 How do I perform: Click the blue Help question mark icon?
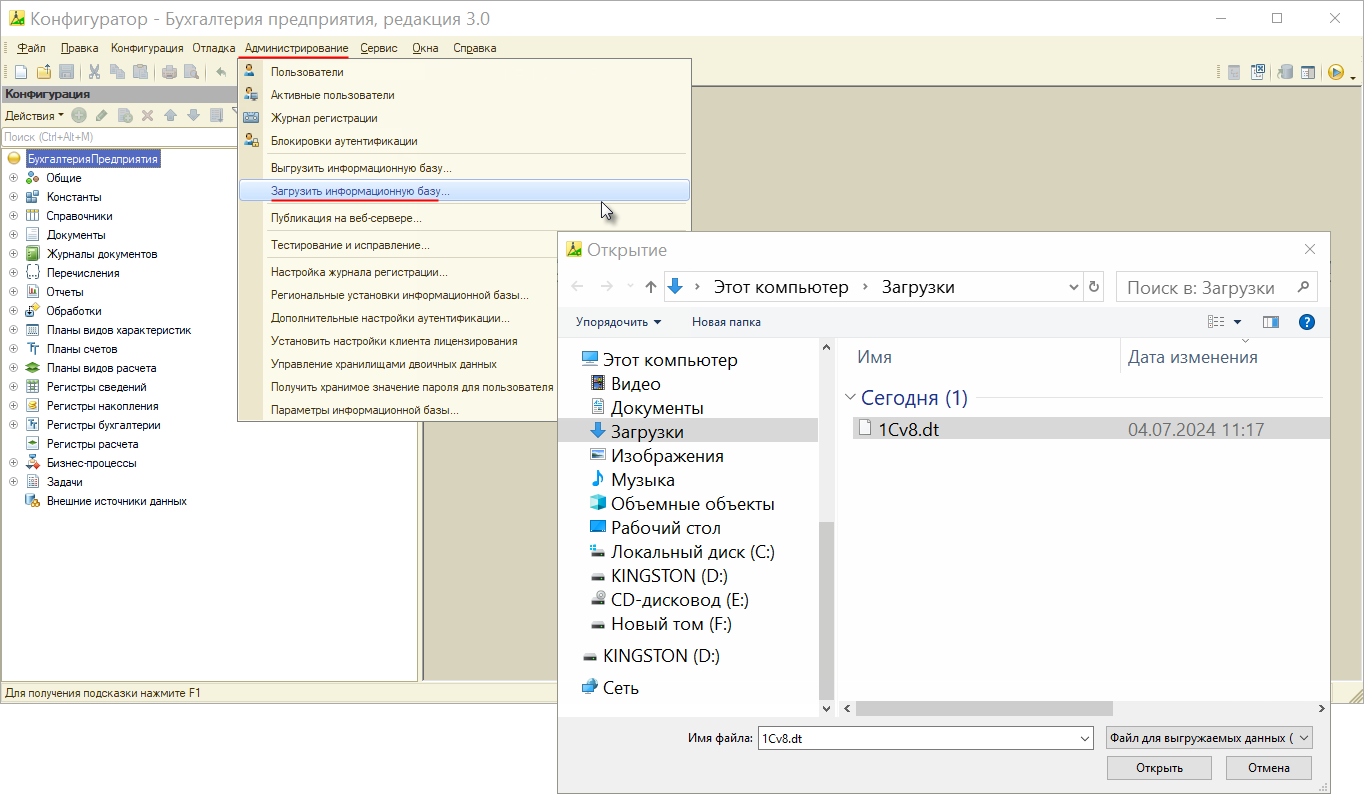(x=1306, y=322)
